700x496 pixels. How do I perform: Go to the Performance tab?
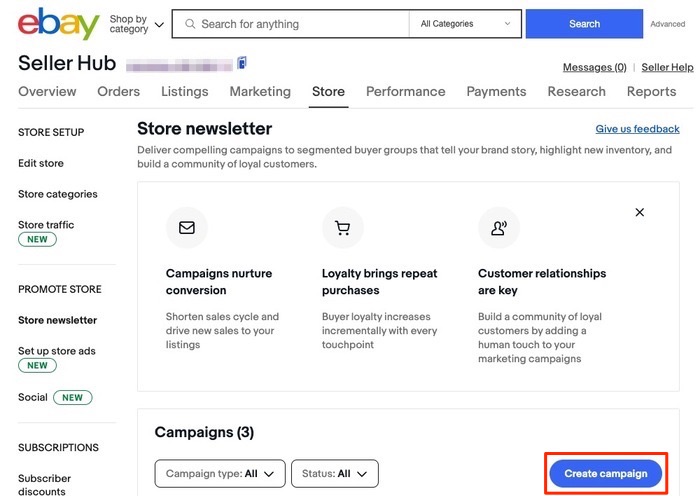[x=405, y=91]
